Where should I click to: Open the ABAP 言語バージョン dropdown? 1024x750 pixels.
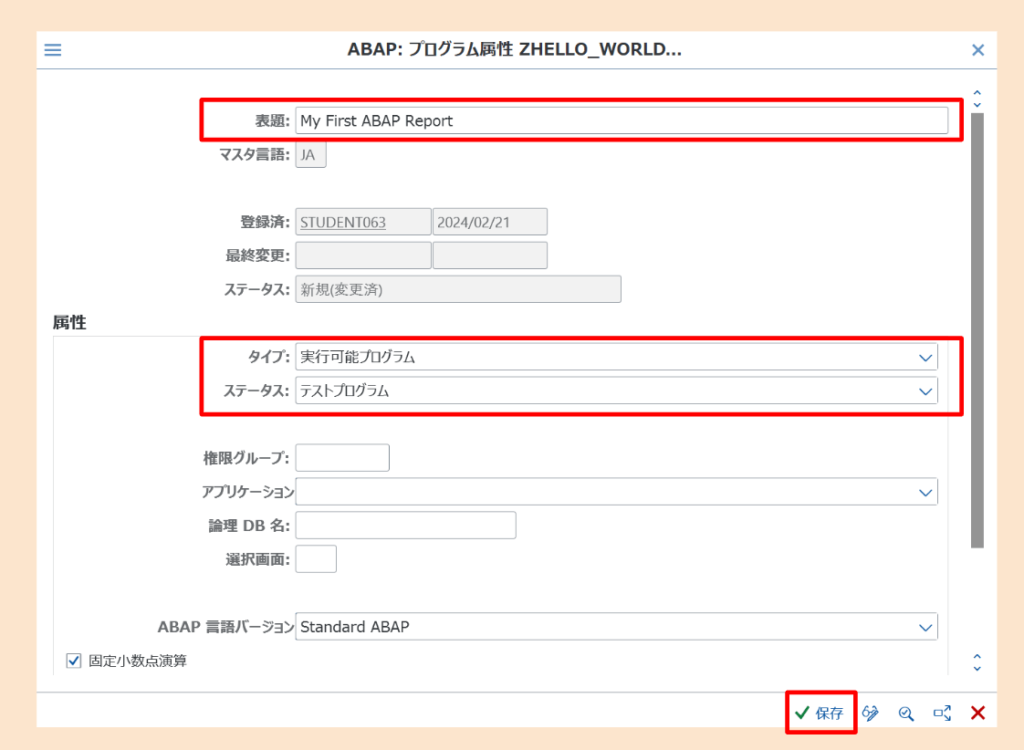pos(925,626)
